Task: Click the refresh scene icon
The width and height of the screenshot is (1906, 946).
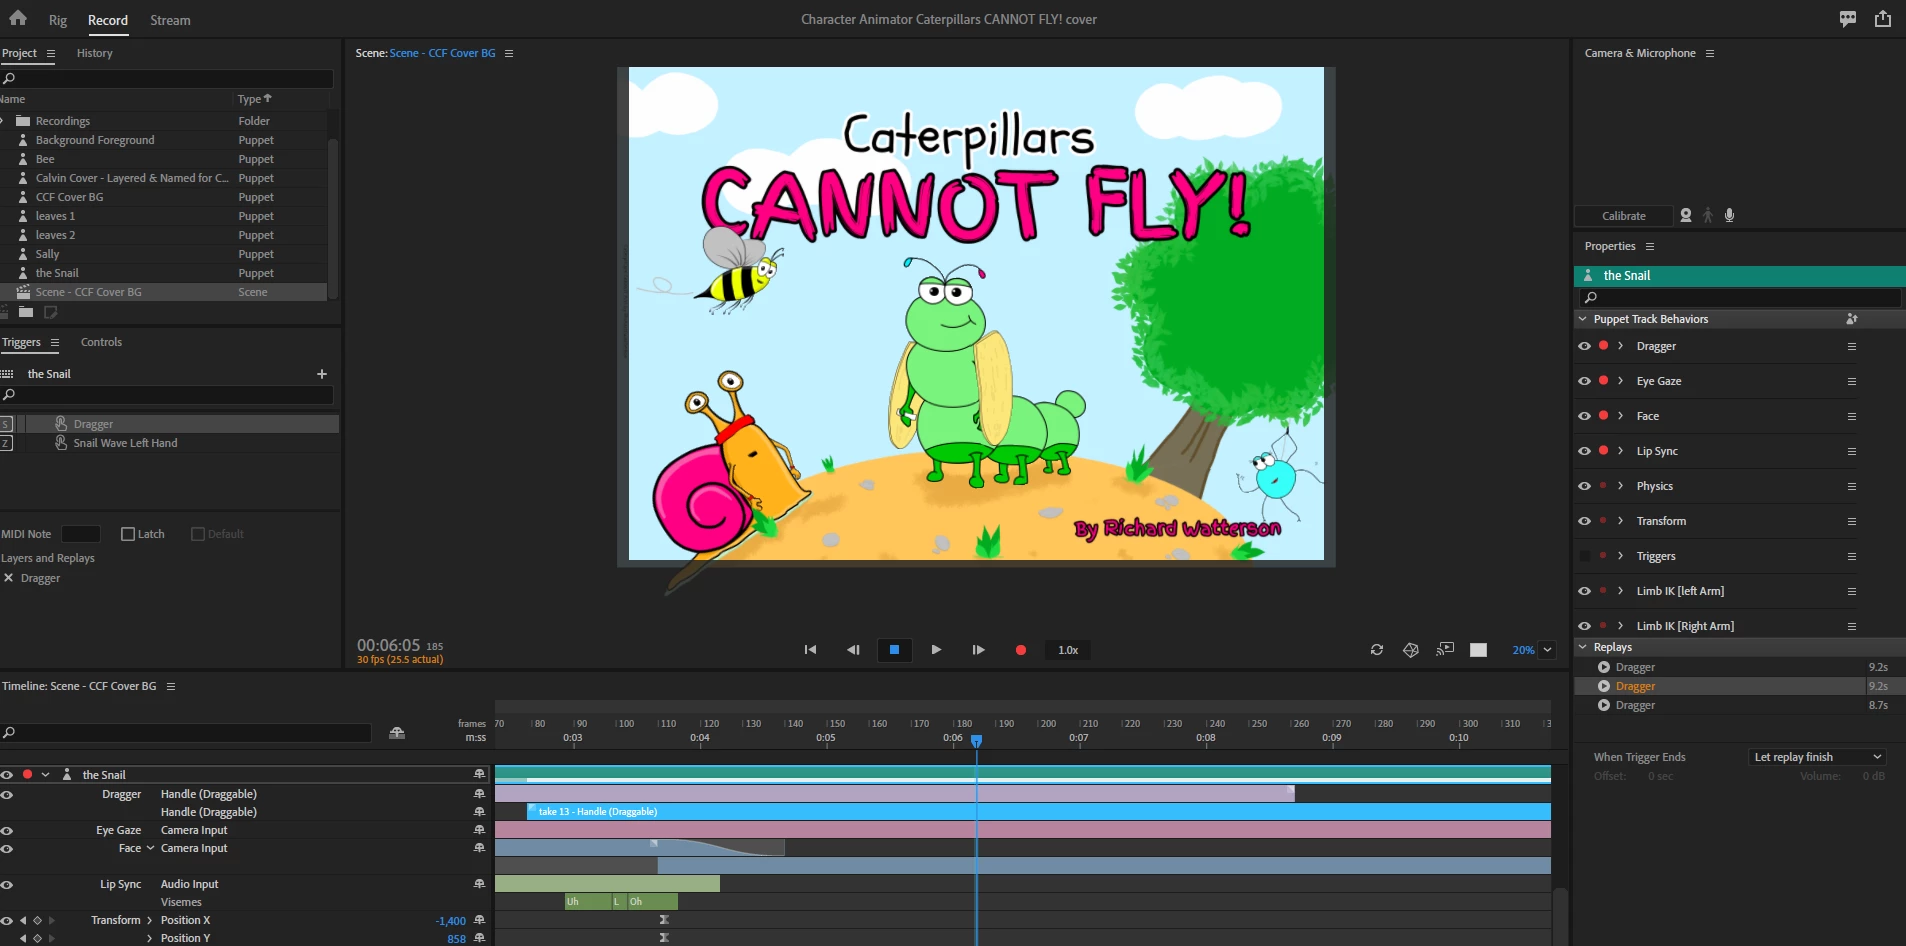Action: point(1377,650)
